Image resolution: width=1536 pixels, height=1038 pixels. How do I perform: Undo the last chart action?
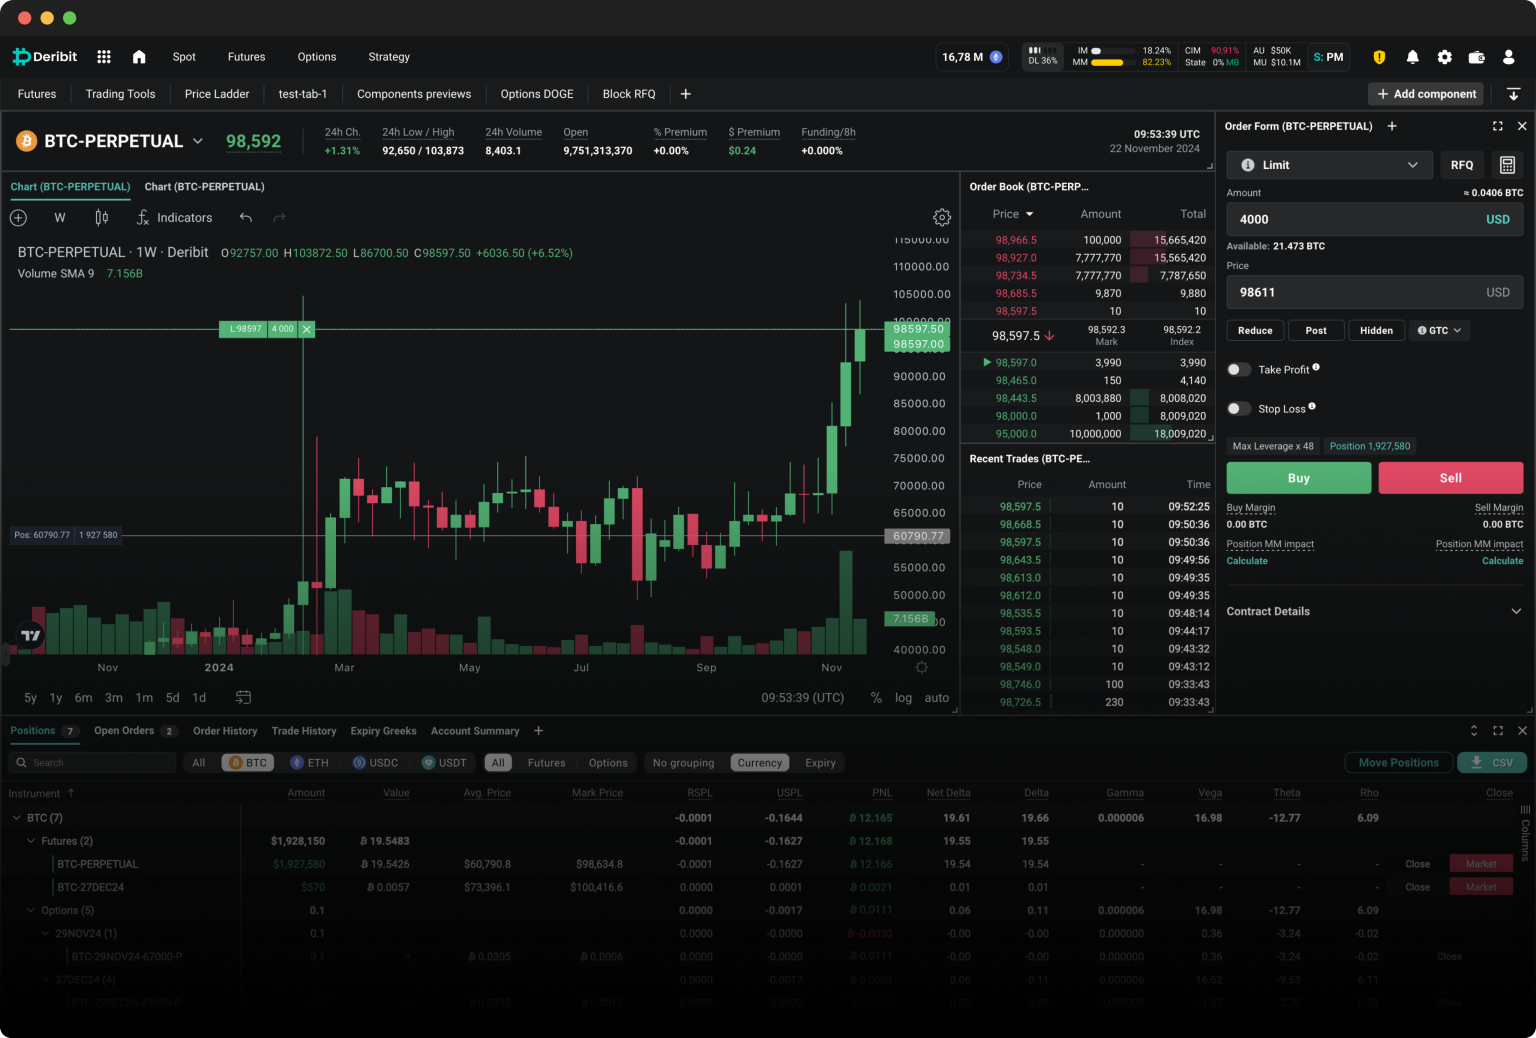click(x=246, y=217)
